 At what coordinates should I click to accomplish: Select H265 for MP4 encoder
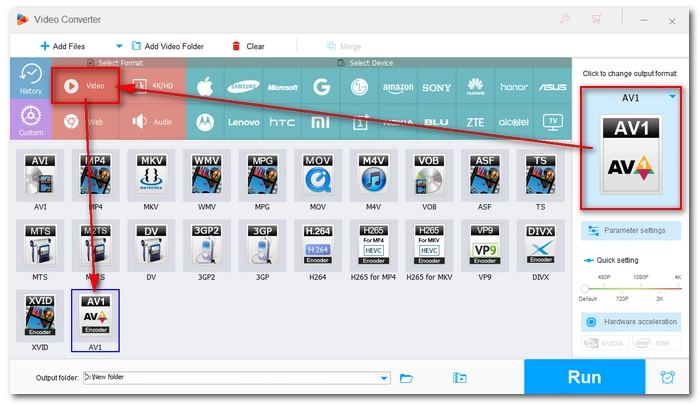click(374, 245)
